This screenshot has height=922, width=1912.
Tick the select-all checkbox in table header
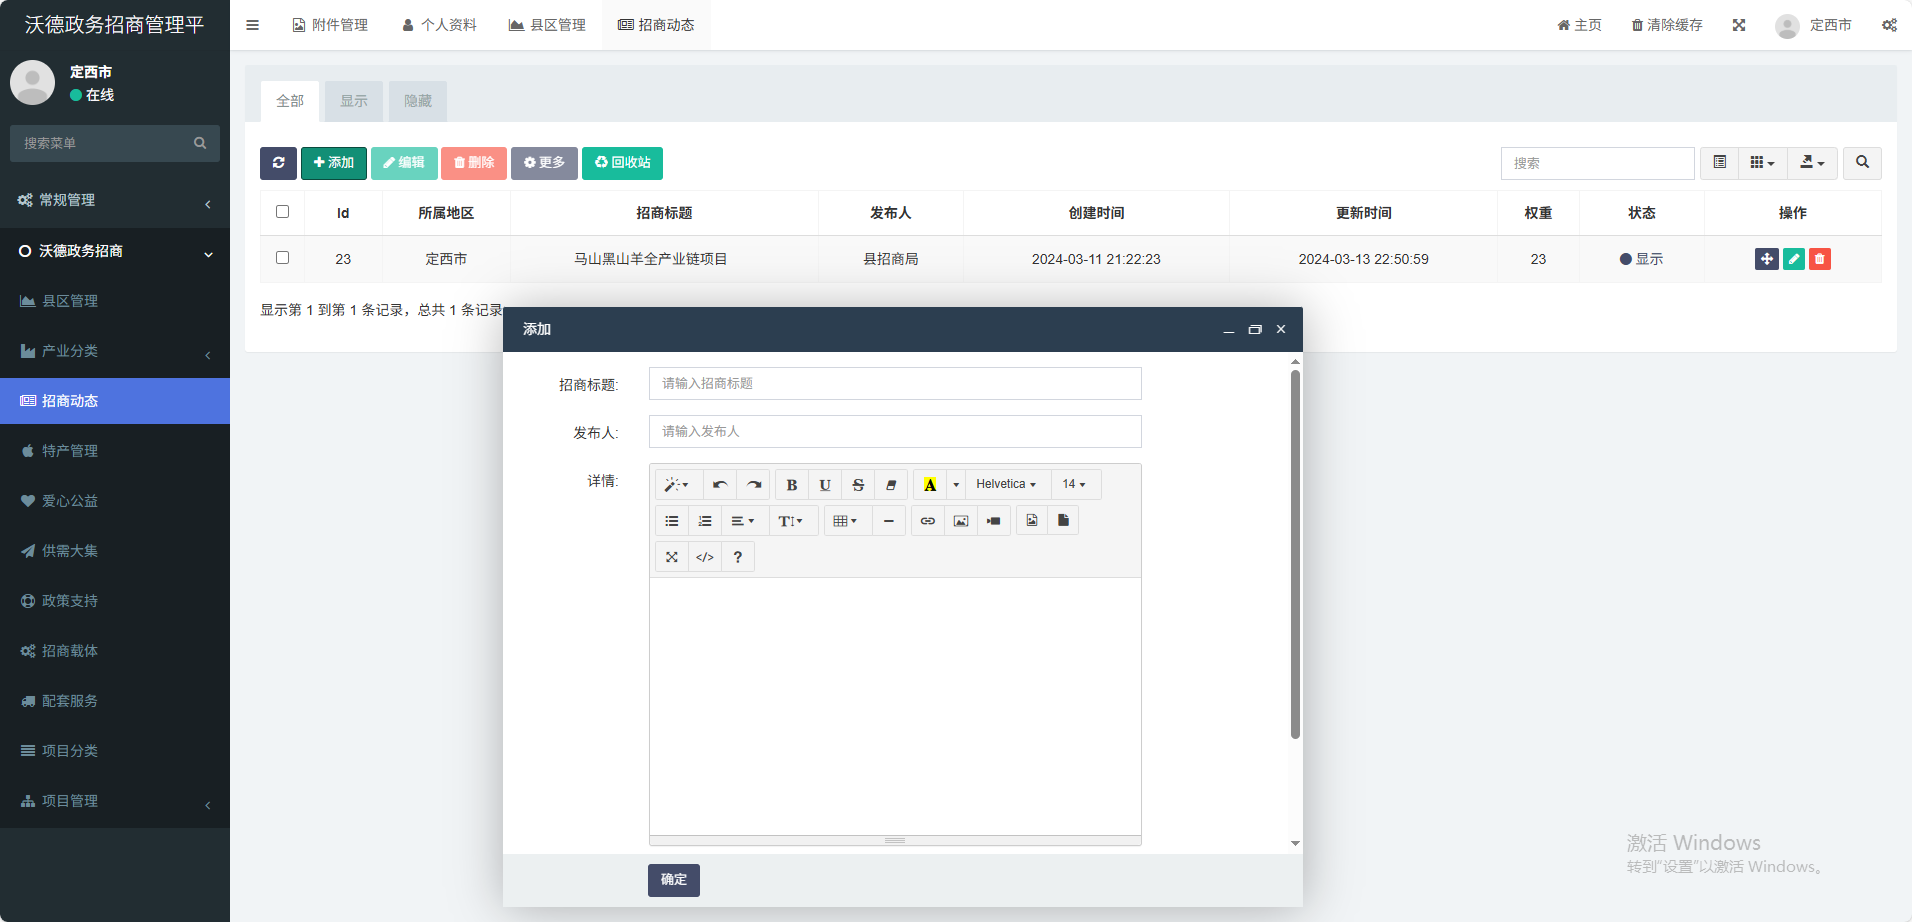pyautogui.click(x=282, y=212)
